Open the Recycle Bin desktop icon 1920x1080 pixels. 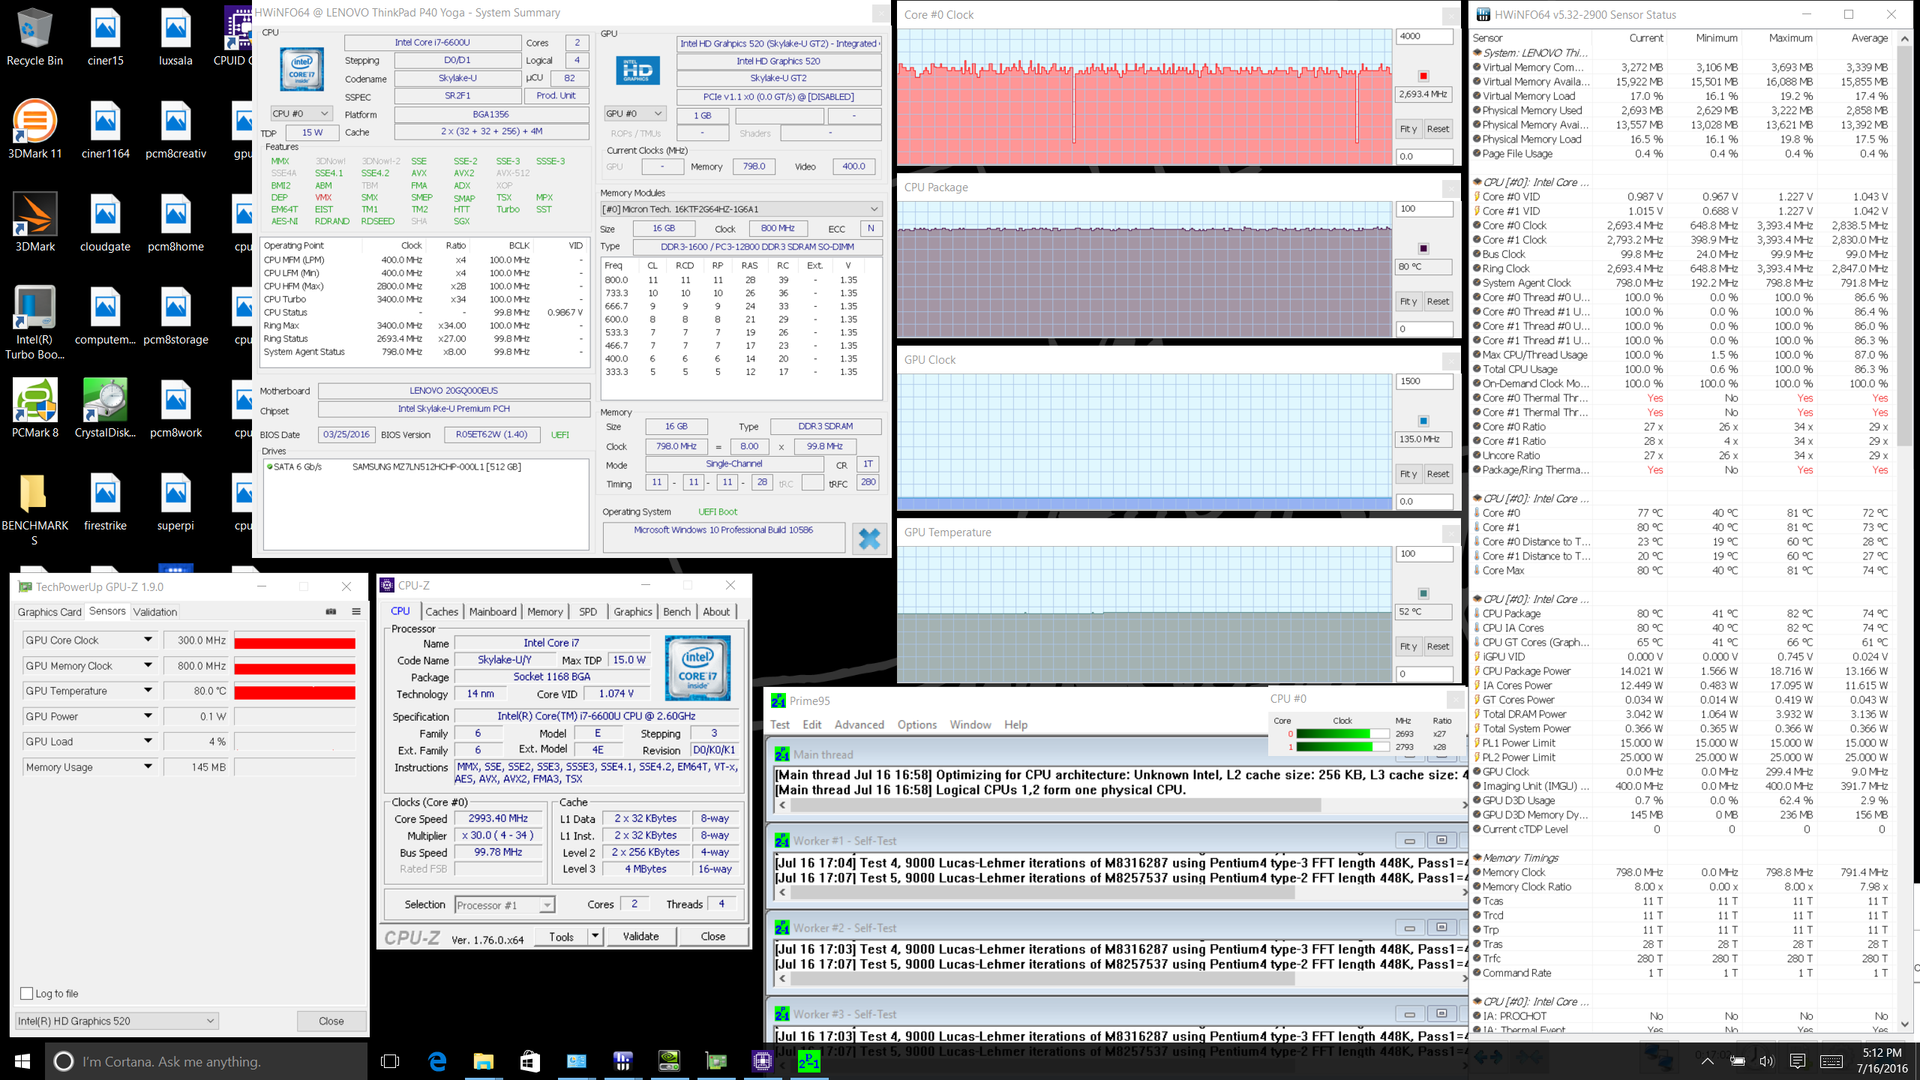pyautogui.click(x=34, y=37)
